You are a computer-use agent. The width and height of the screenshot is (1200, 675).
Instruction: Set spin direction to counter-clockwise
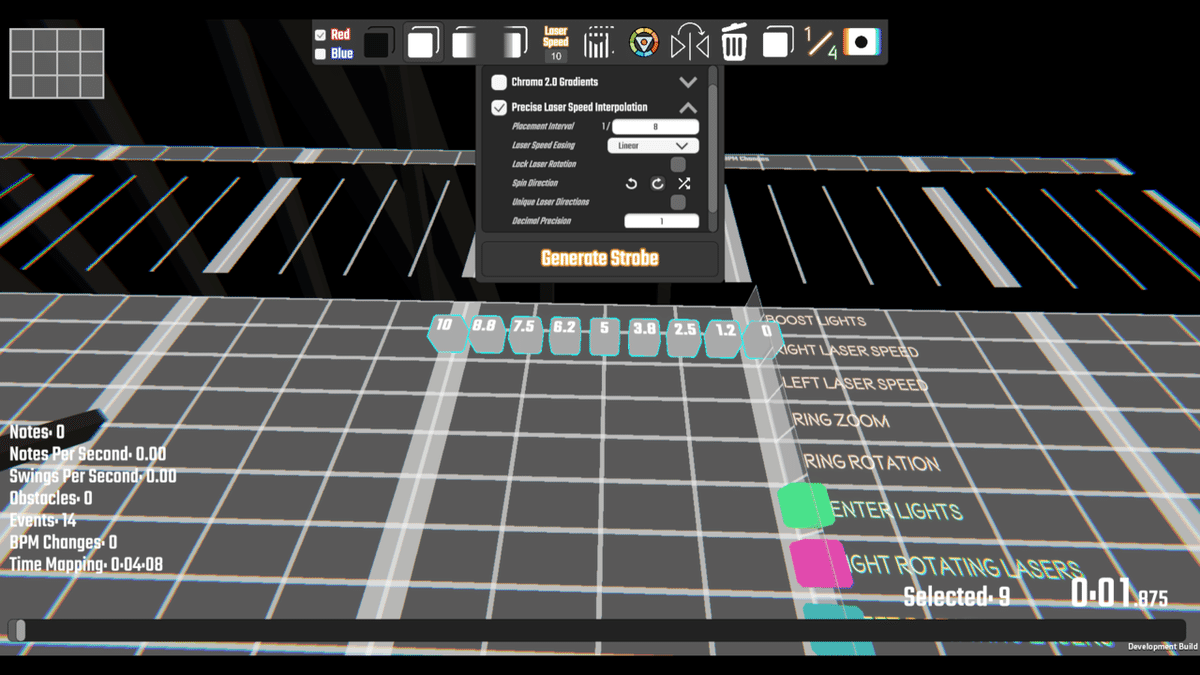coord(631,183)
